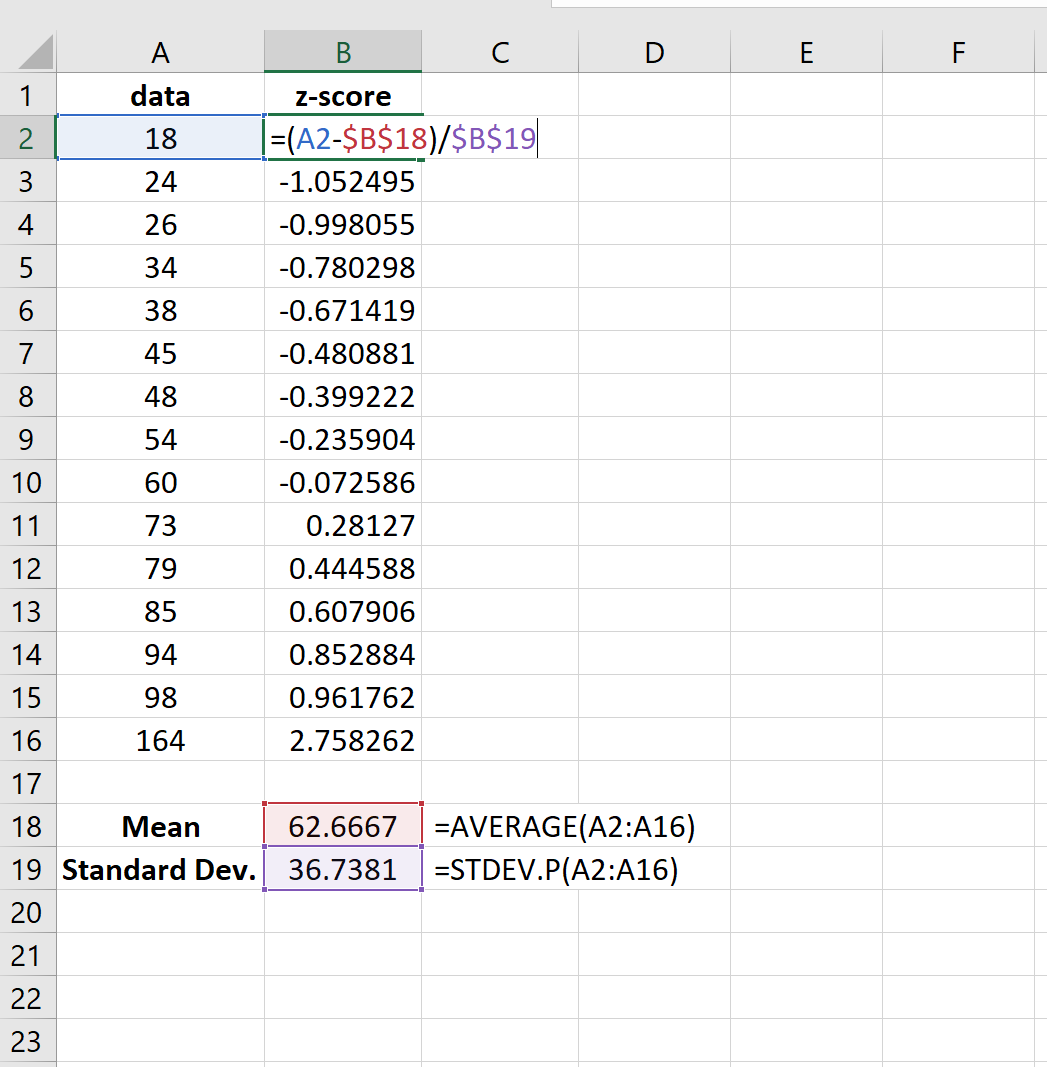Viewport: 1047px width, 1067px height.
Task: Select the cell containing value 164
Action: pyautogui.click(x=160, y=741)
